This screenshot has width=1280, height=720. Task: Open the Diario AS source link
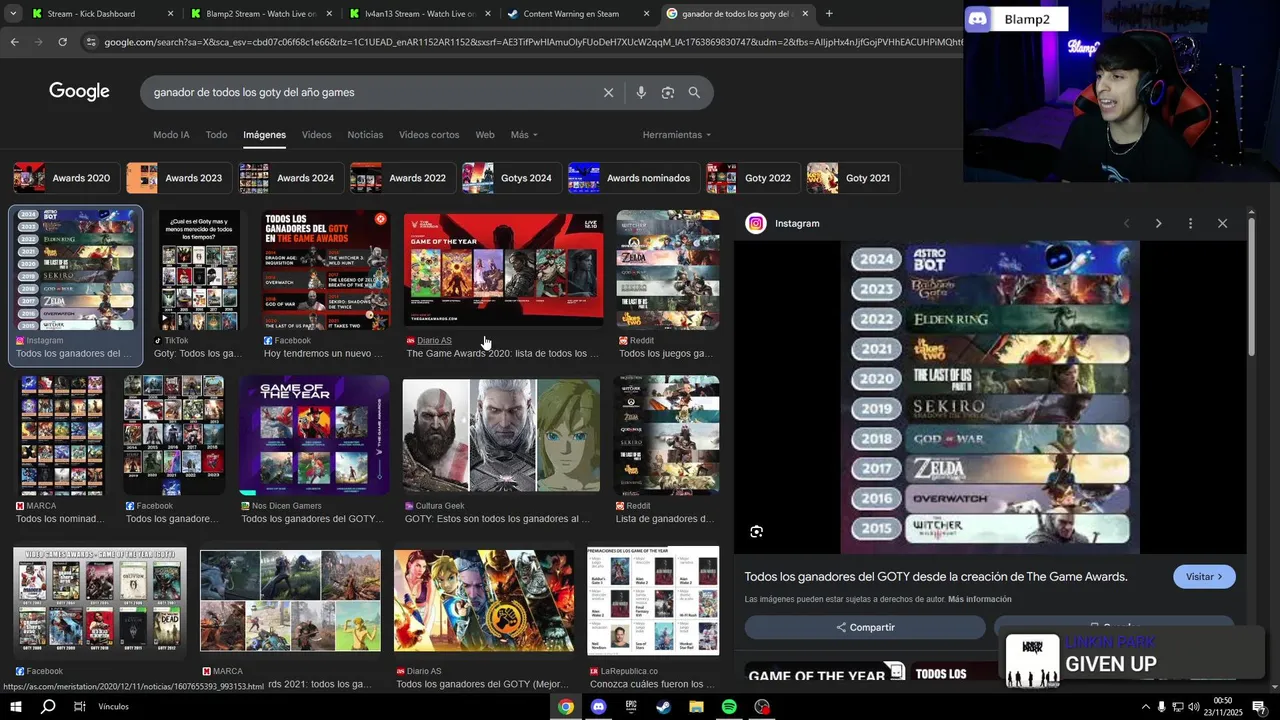[434, 341]
